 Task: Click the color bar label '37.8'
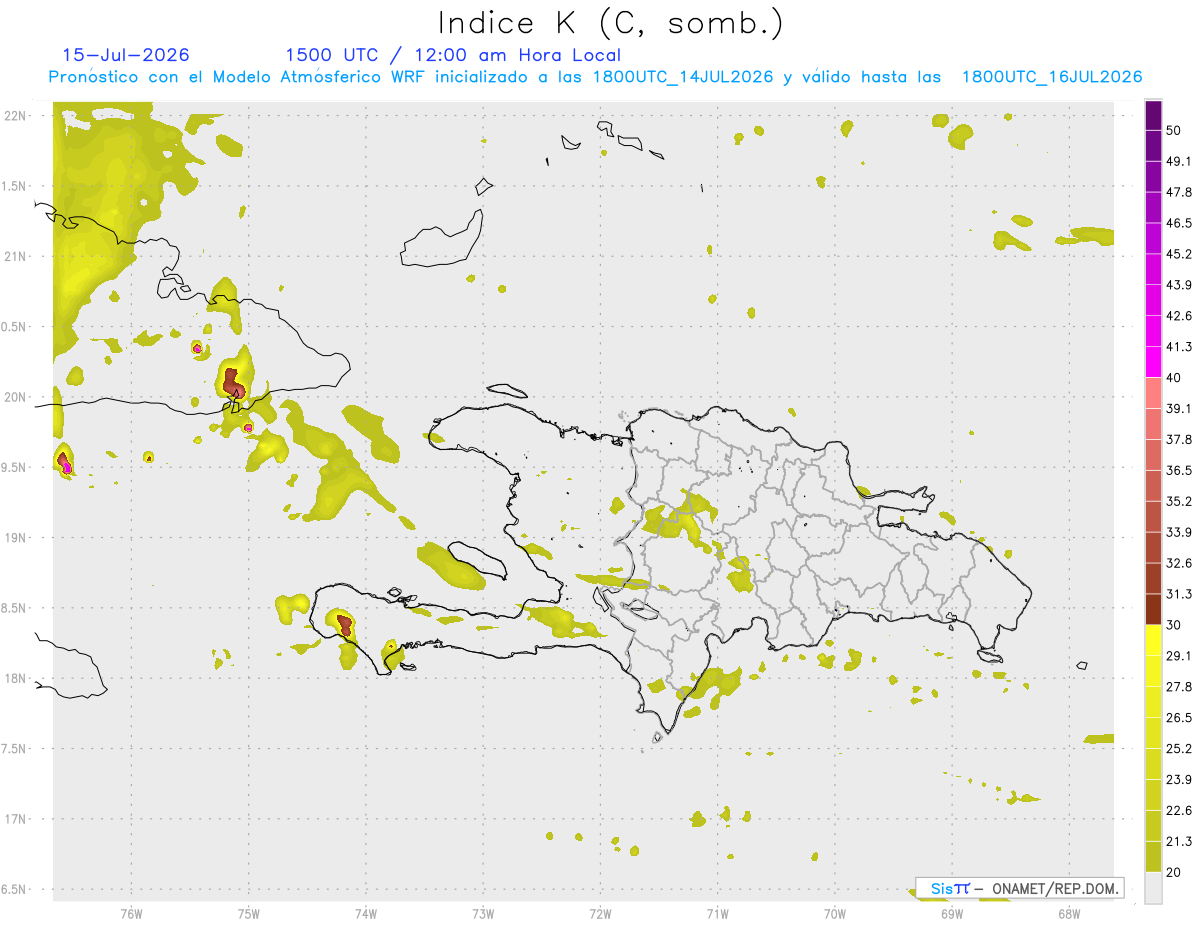[x=1179, y=440]
